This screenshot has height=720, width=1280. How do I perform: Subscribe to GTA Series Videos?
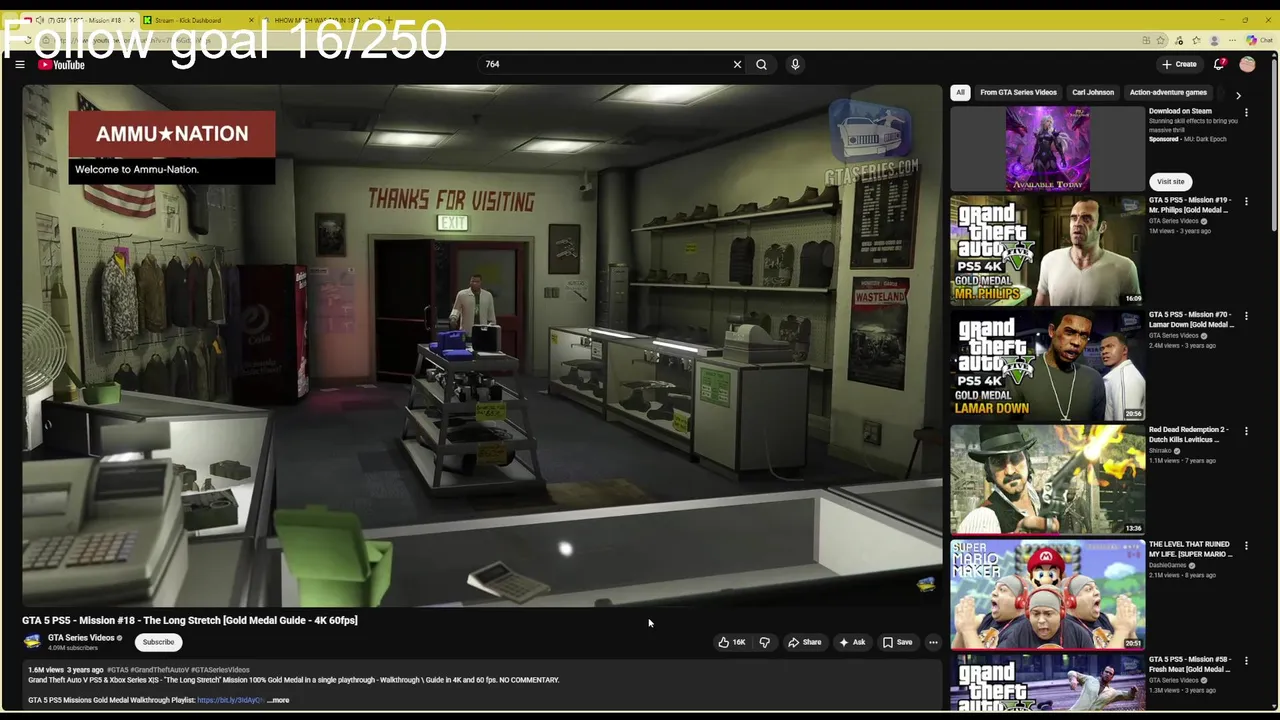[x=158, y=642]
